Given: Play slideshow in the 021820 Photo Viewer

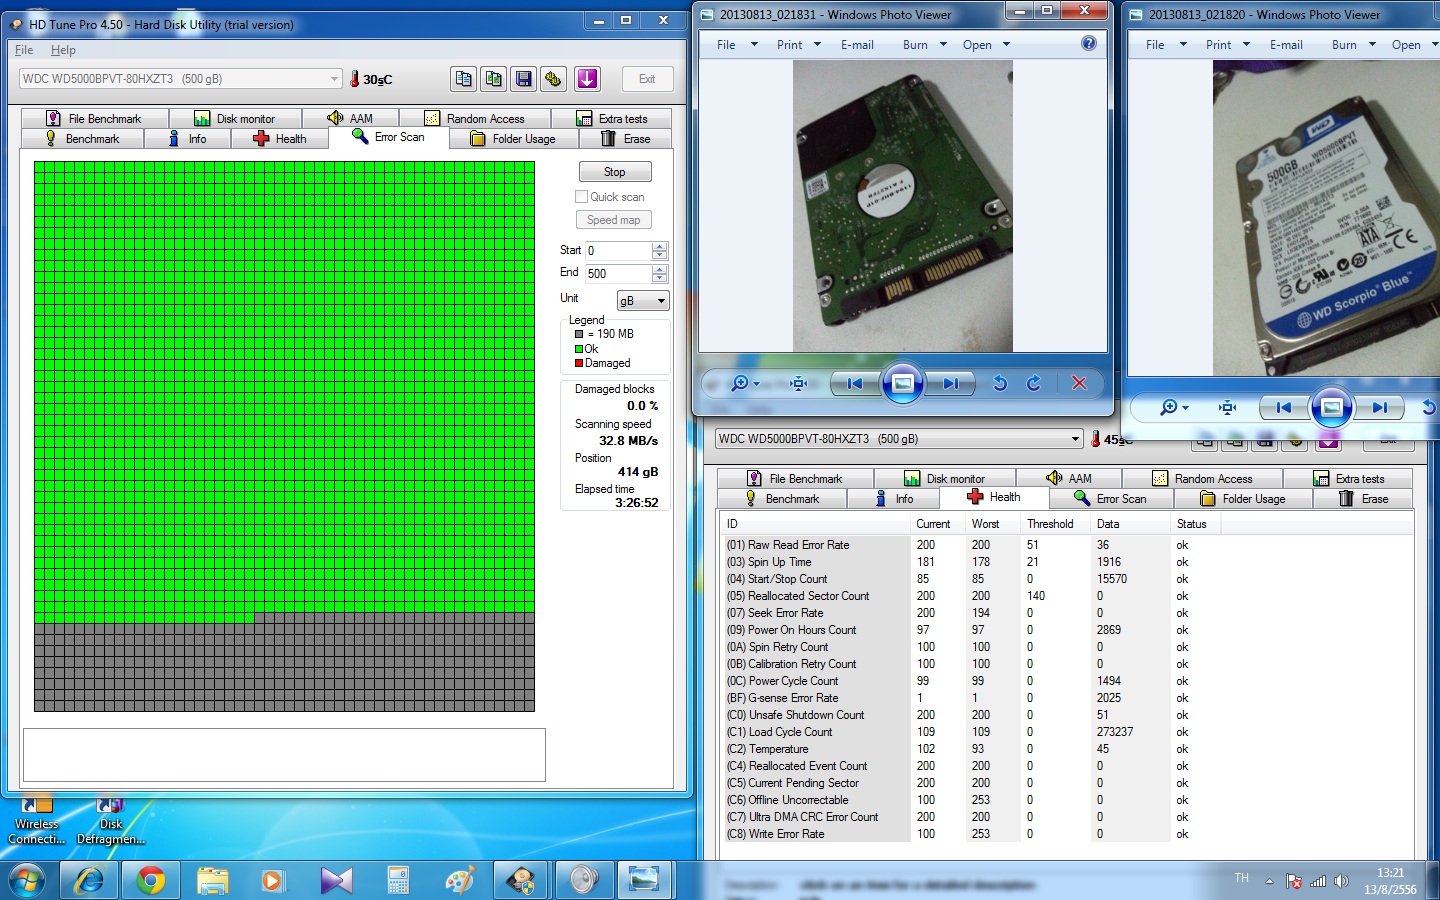Looking at the screenshot, I should (x=1331, y=407).
